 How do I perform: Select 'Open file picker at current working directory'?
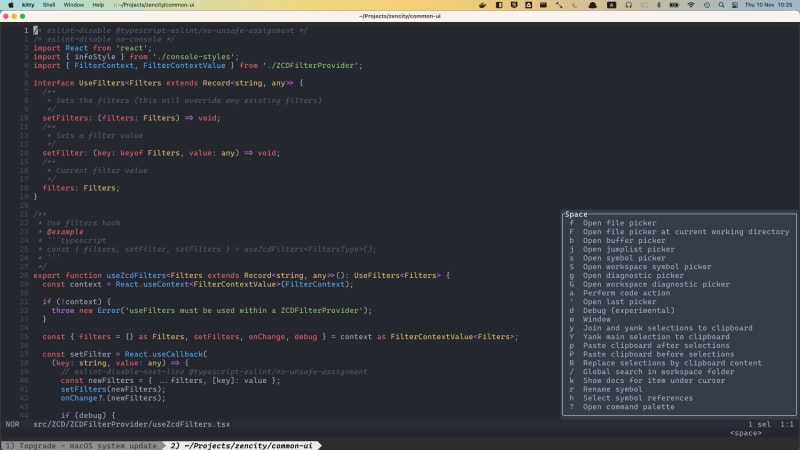tap(679, 232)
